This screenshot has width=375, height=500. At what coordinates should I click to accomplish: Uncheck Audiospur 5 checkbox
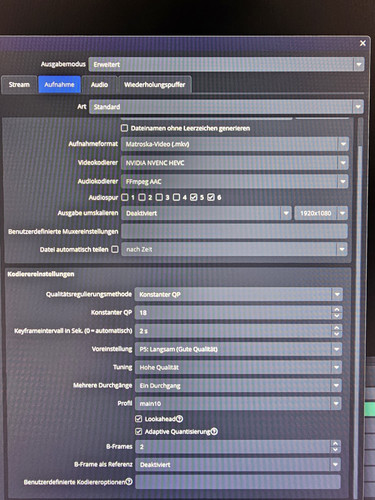tap(194, 197)
